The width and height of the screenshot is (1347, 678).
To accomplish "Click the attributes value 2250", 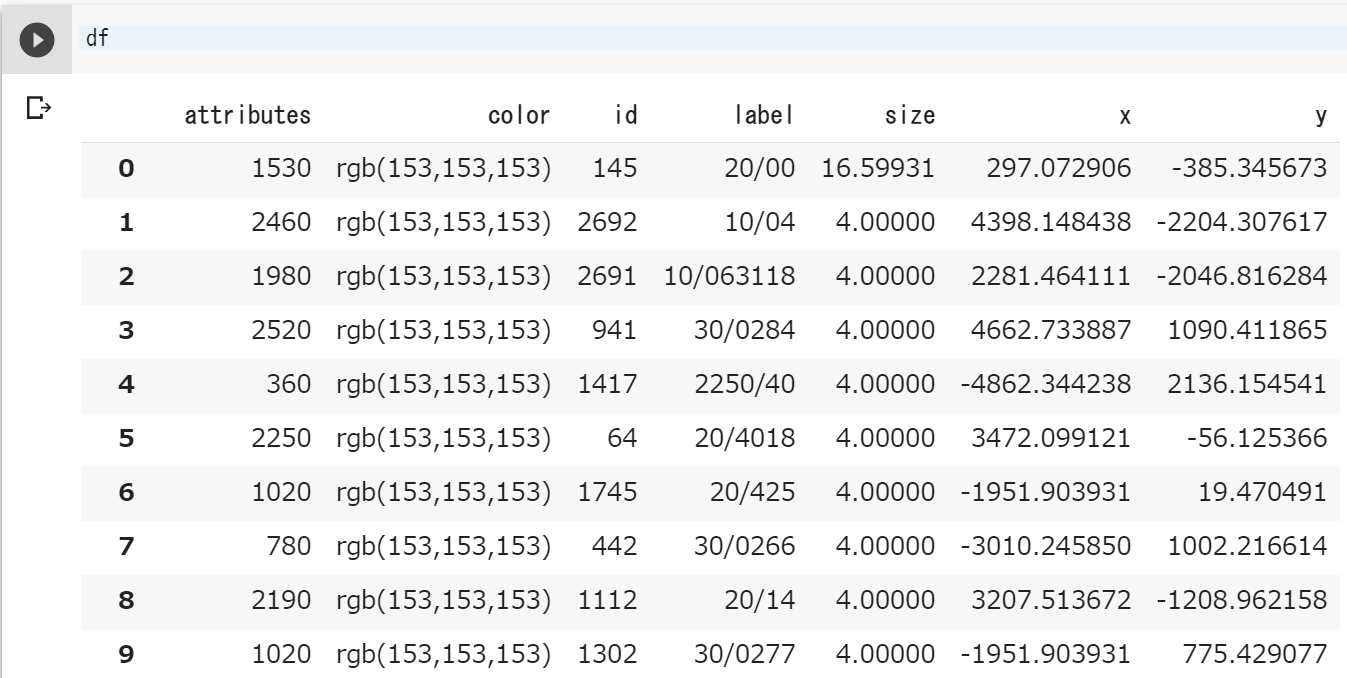I will (x=281, y=439).
